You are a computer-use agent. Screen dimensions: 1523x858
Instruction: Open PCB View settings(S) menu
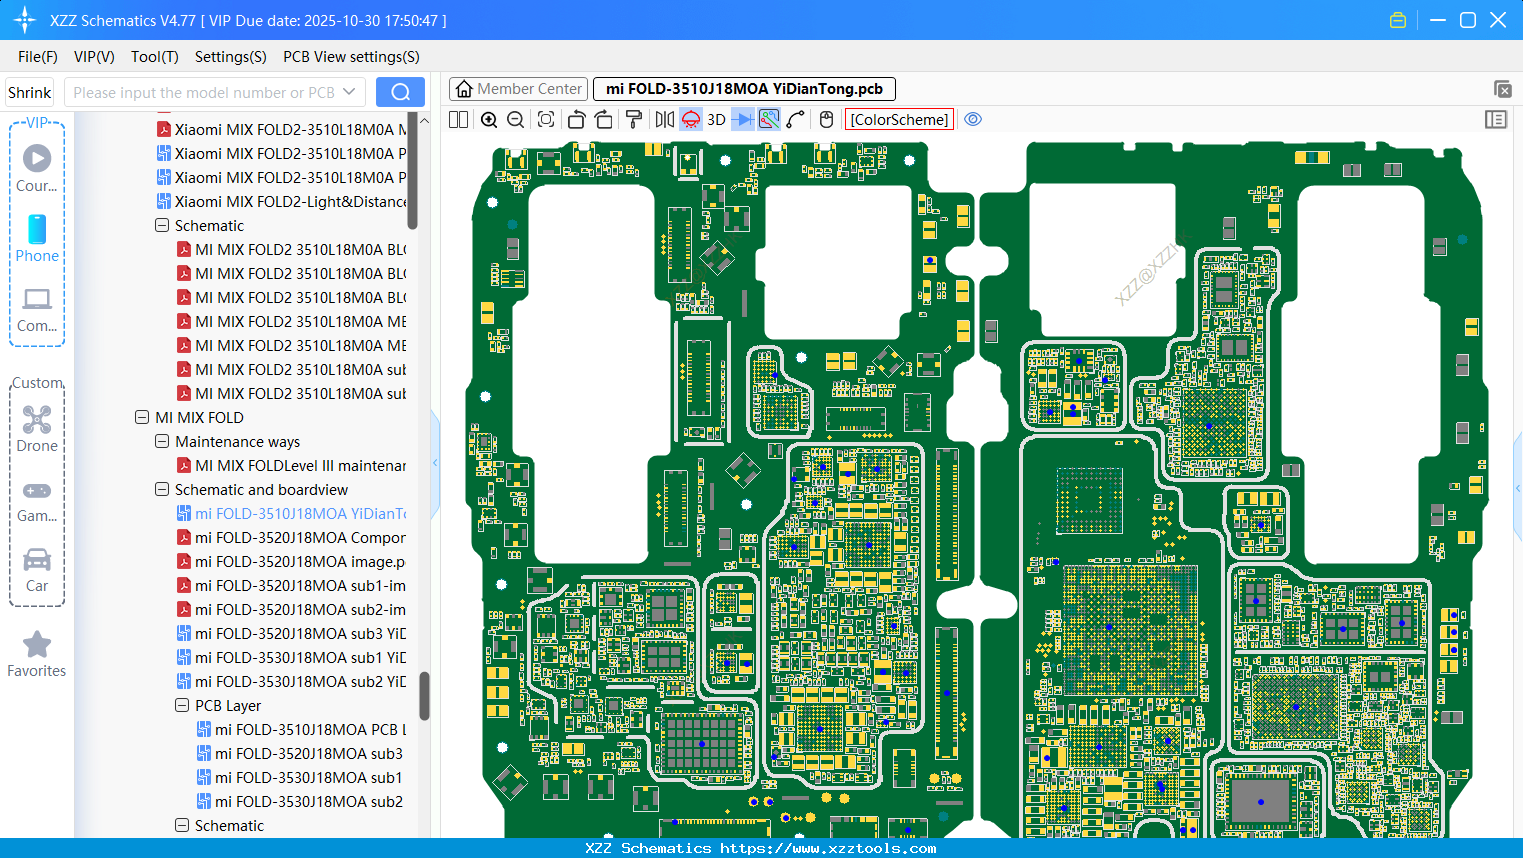[x=350, y=57]
